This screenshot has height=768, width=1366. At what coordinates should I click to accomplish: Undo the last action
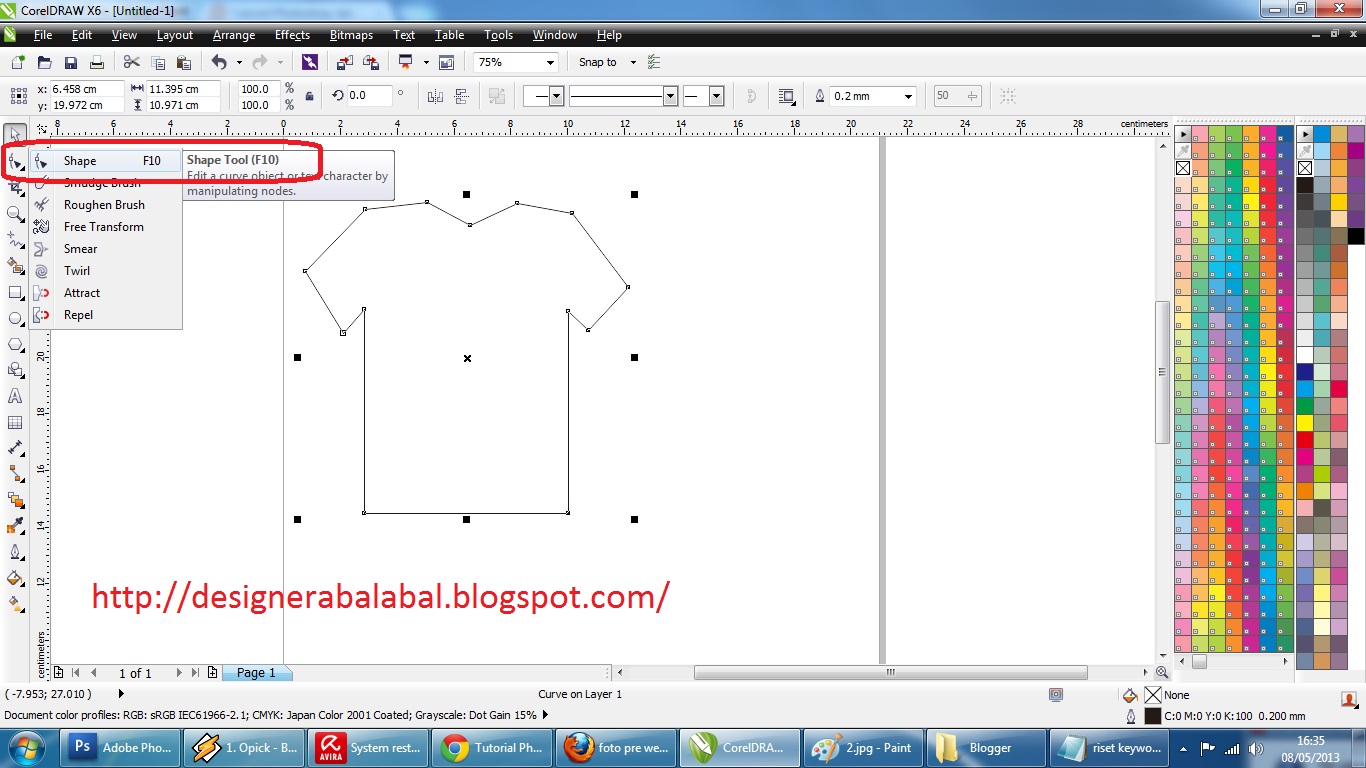pos(218,62)
